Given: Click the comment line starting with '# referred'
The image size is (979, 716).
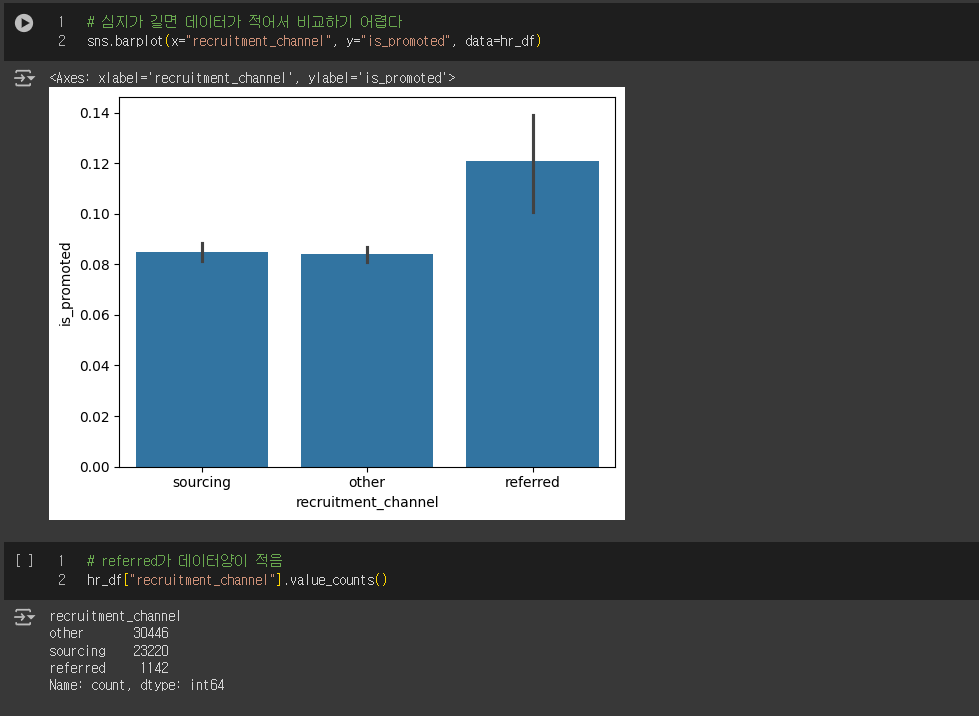Looking at the screenshot, I should click(x=185, y=561).
